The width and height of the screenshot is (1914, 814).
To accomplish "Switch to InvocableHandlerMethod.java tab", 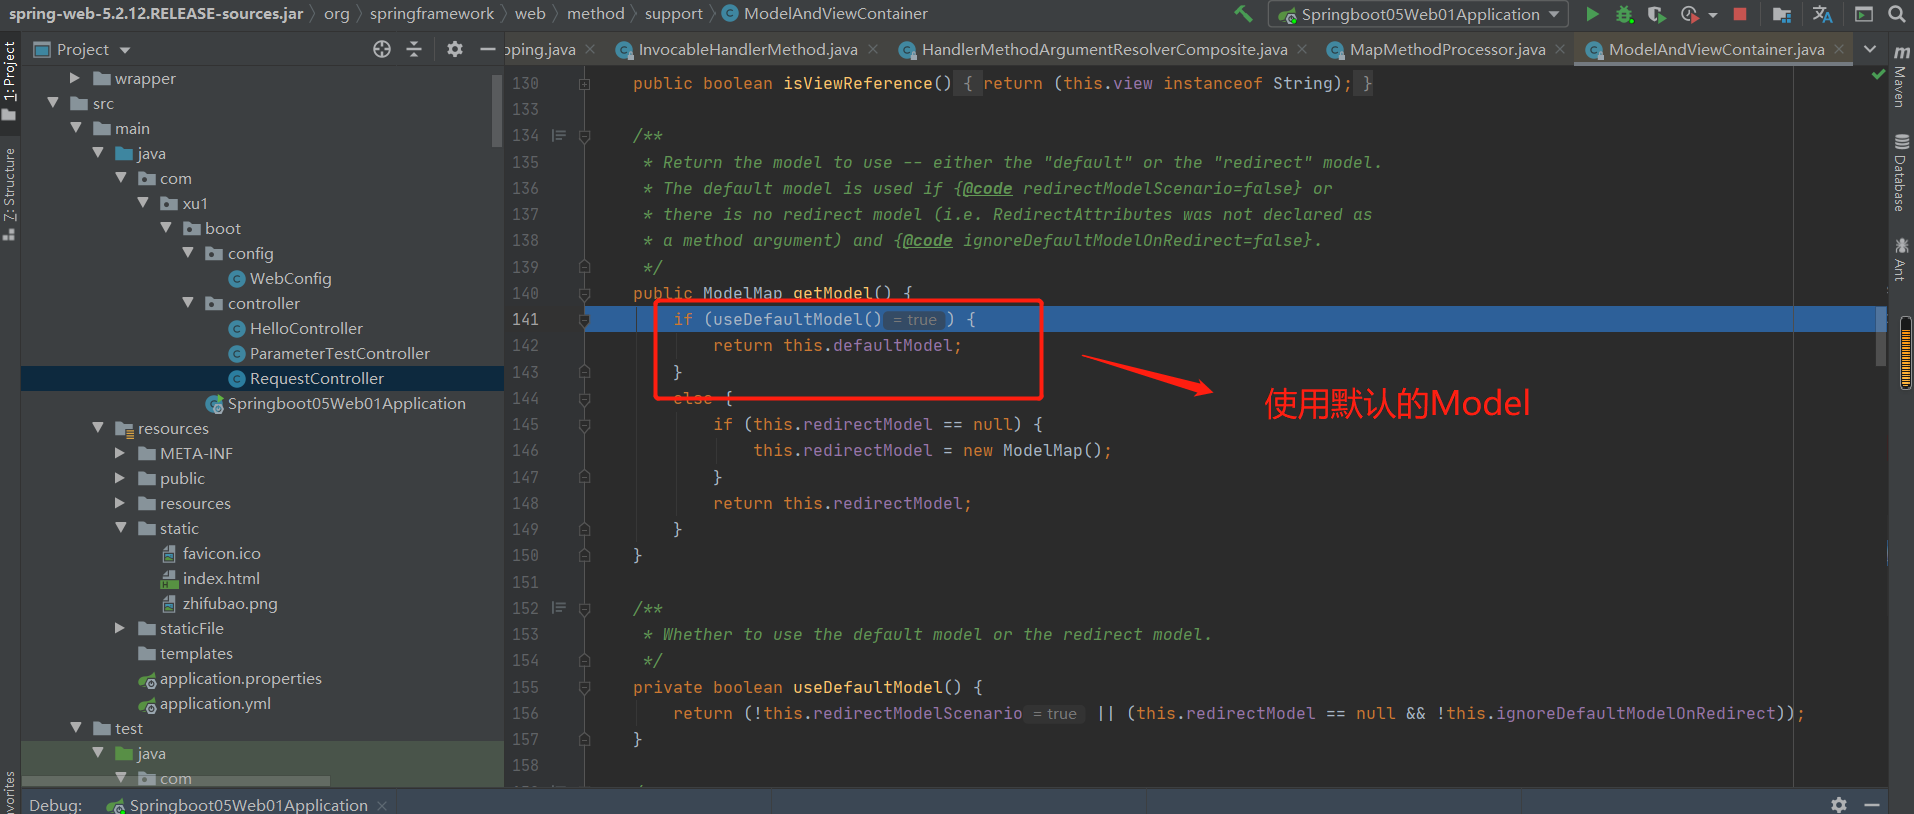I will pyautogui.click(x=747, y=49).
